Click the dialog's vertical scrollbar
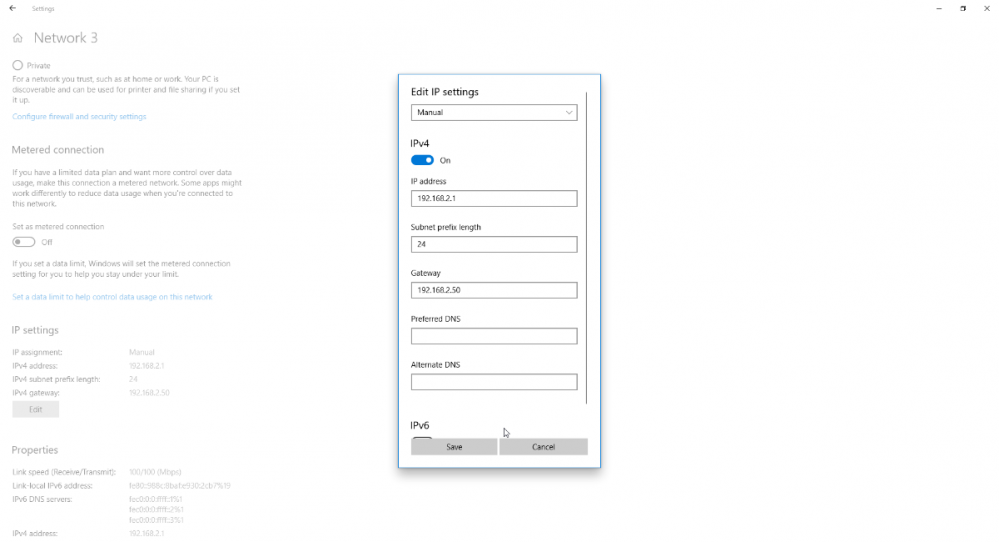 [586, 248]
